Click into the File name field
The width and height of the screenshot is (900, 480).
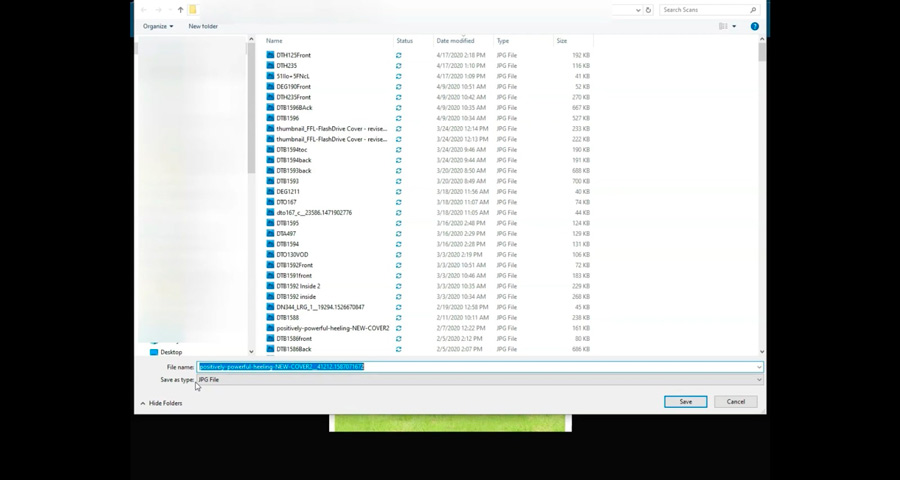[480, 367]
